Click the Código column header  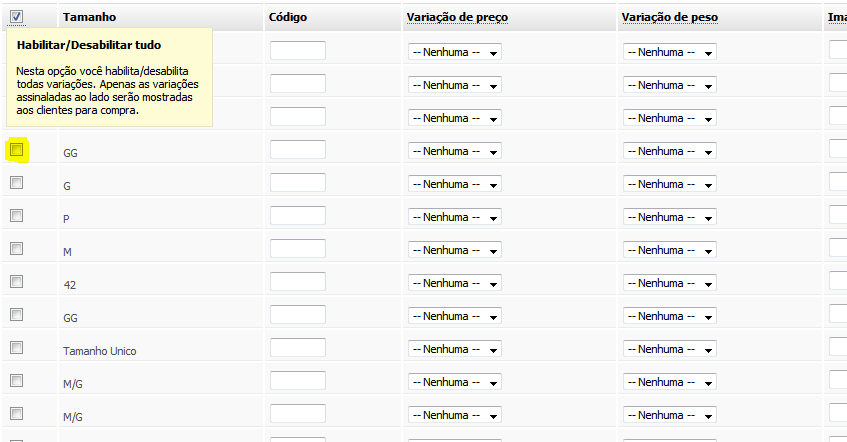(x=288, y=17)
